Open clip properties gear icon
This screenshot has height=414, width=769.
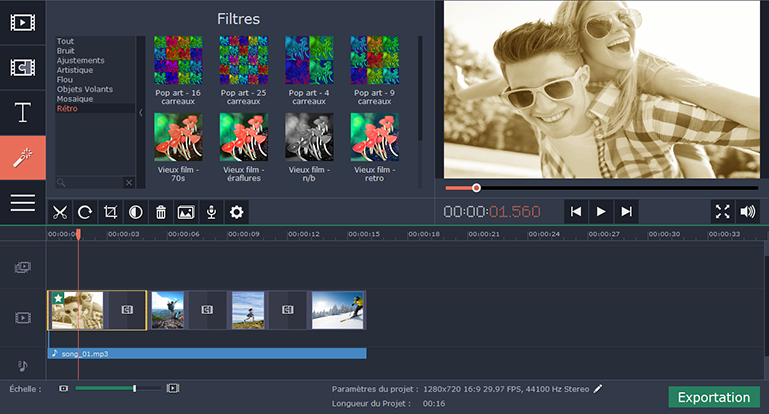click(x=237, y=212)
